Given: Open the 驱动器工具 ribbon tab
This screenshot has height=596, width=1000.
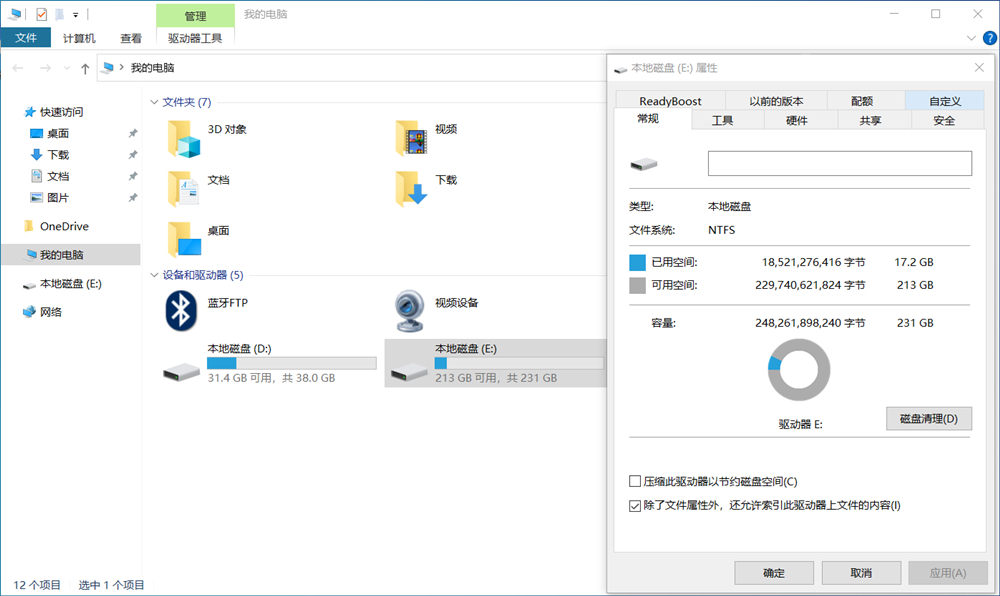Looking at the screenshot, I should click(195, 38).
